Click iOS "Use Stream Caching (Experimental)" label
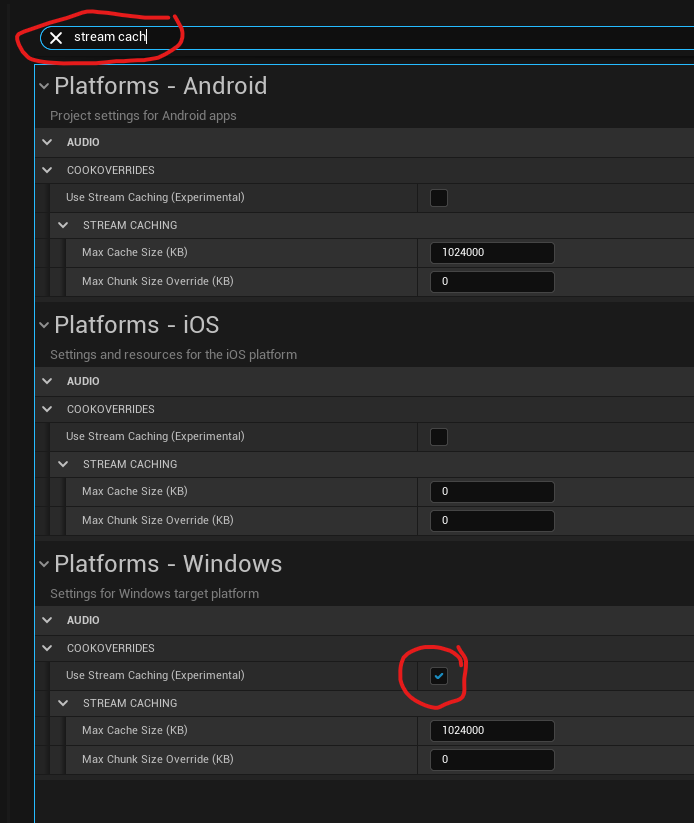Image resolution: width=694 pixels, height=823 pixels. [x=155, y=436]
